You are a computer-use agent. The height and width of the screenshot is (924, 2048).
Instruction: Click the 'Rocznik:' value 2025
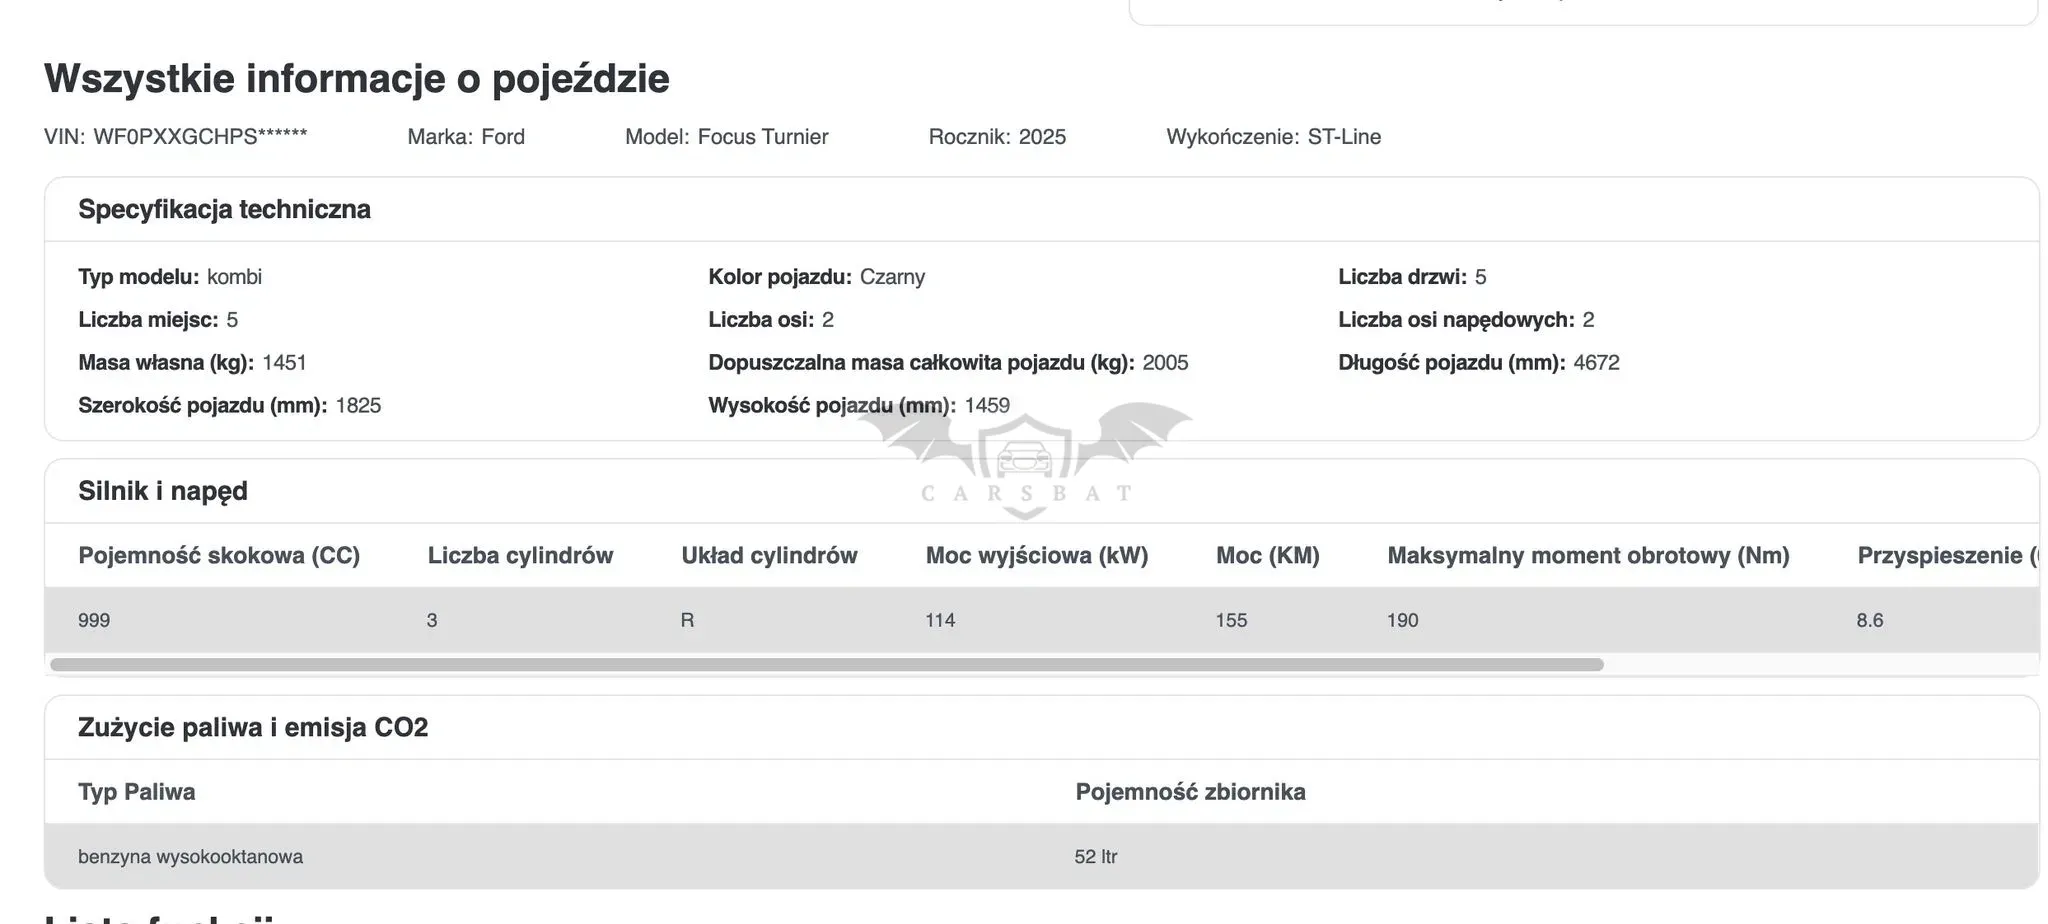click(1042, 137)
